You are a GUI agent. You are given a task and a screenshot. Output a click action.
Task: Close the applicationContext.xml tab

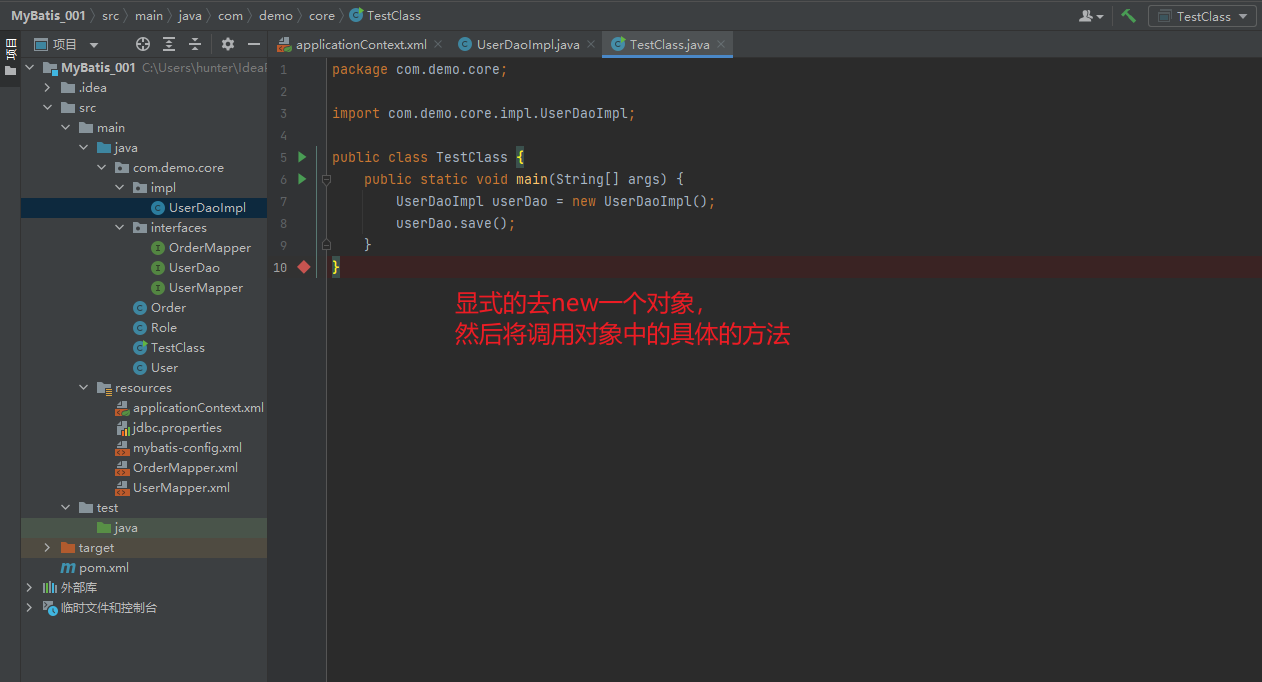click(438, 45)
